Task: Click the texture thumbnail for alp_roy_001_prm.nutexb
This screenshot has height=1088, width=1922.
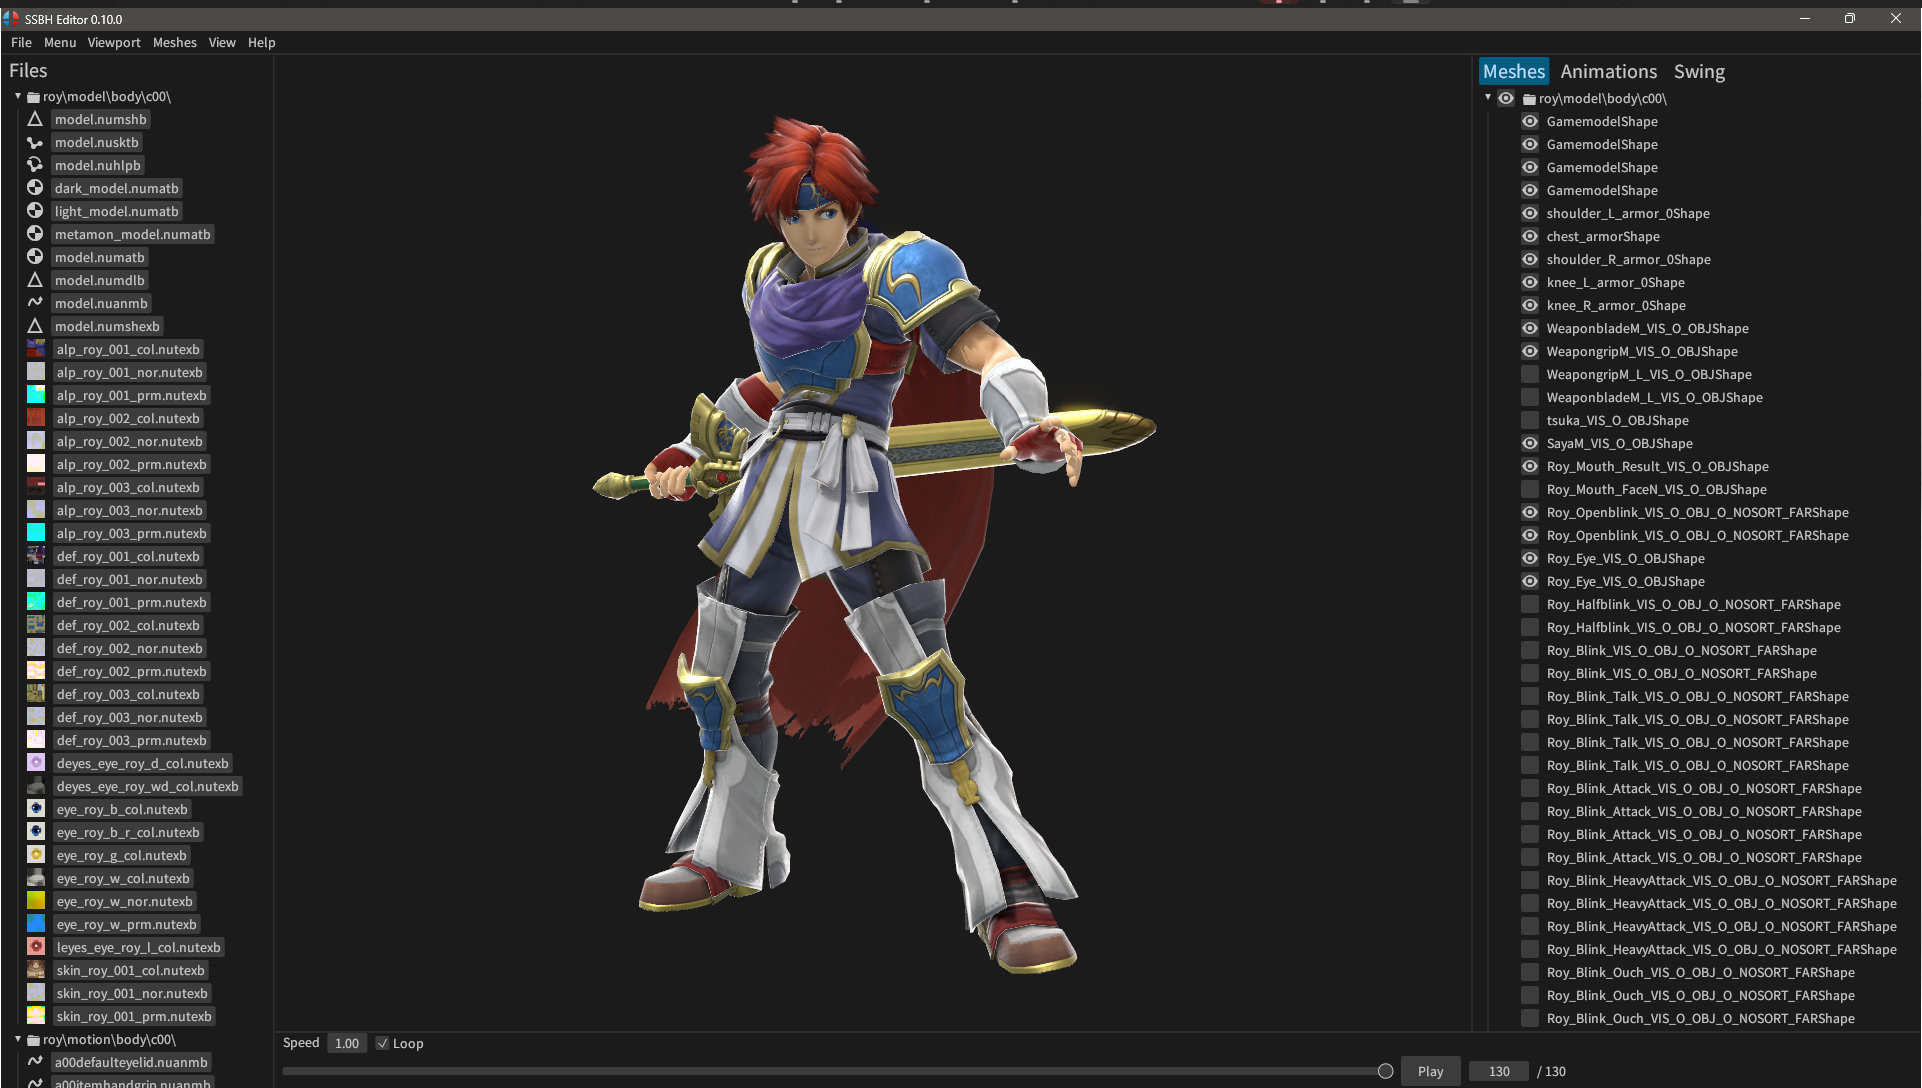Action: (x=36, y=395)
